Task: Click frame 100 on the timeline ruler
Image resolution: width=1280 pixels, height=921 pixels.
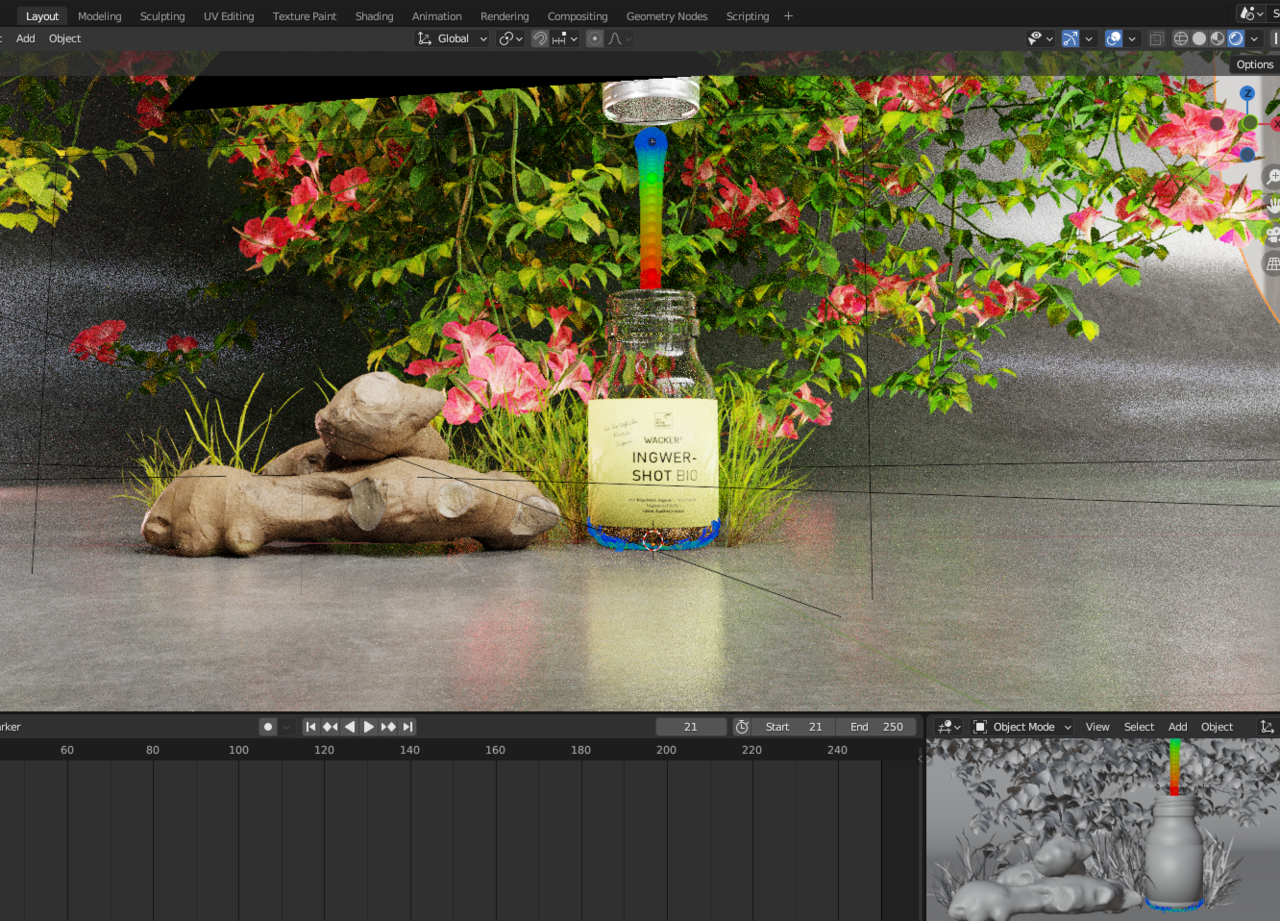Action: [238, 749]
